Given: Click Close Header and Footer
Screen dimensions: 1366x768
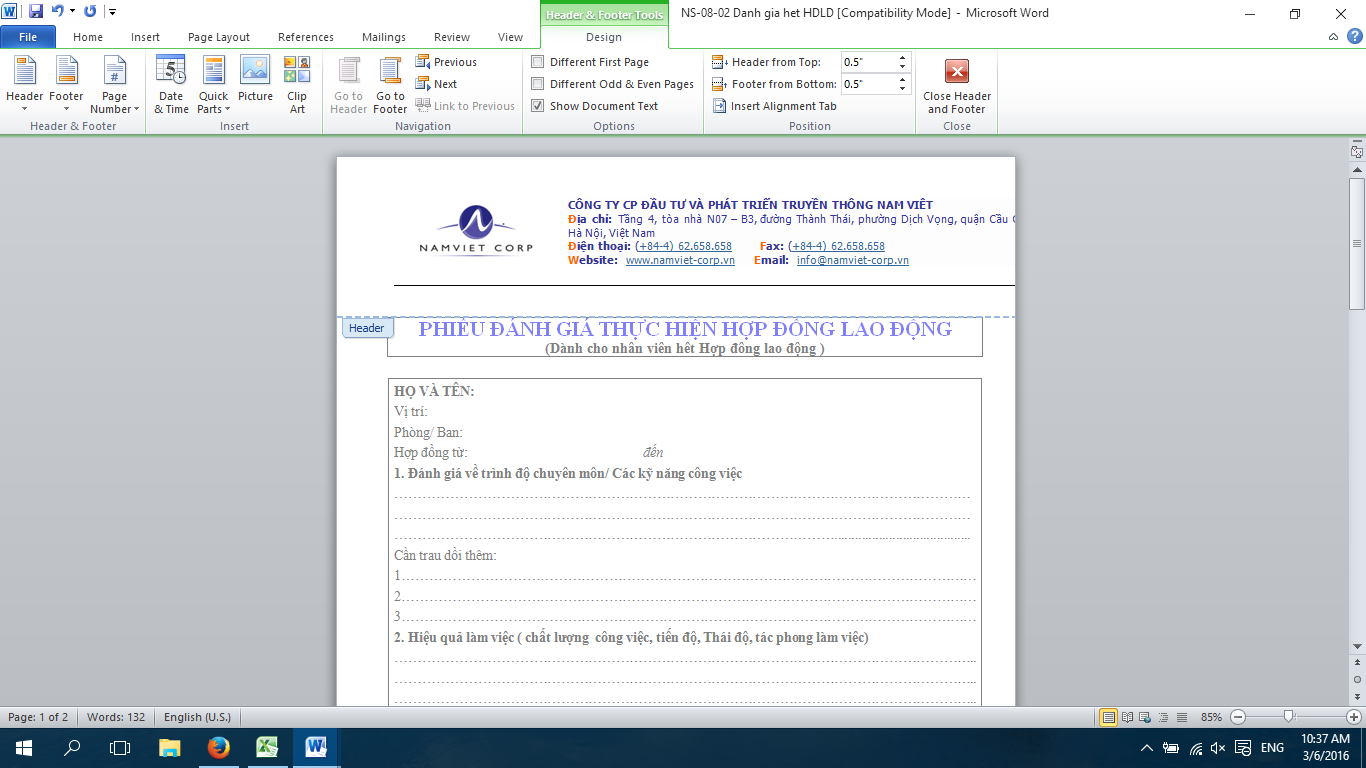Looking at the screenshot, I should click(957, 86).
